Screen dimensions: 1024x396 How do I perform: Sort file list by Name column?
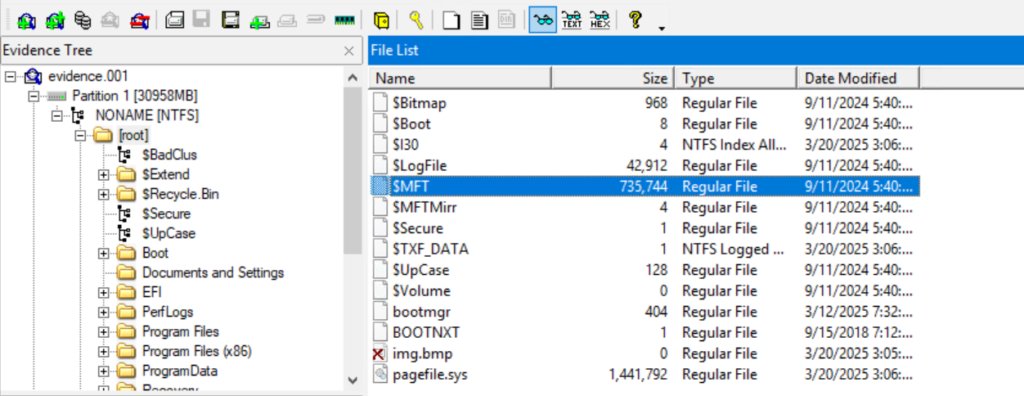point(460,78)
